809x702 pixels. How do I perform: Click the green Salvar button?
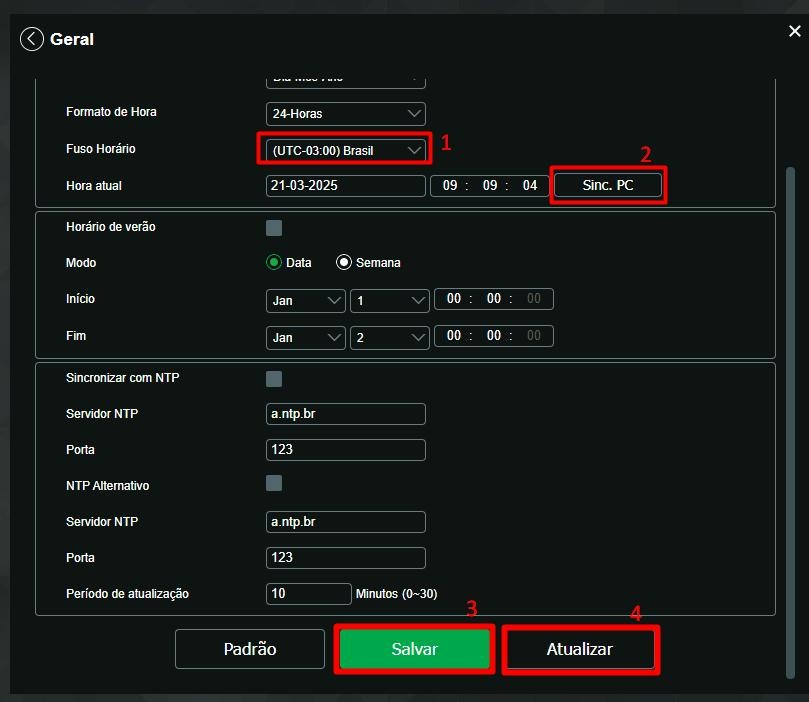[x=414, y=649]
